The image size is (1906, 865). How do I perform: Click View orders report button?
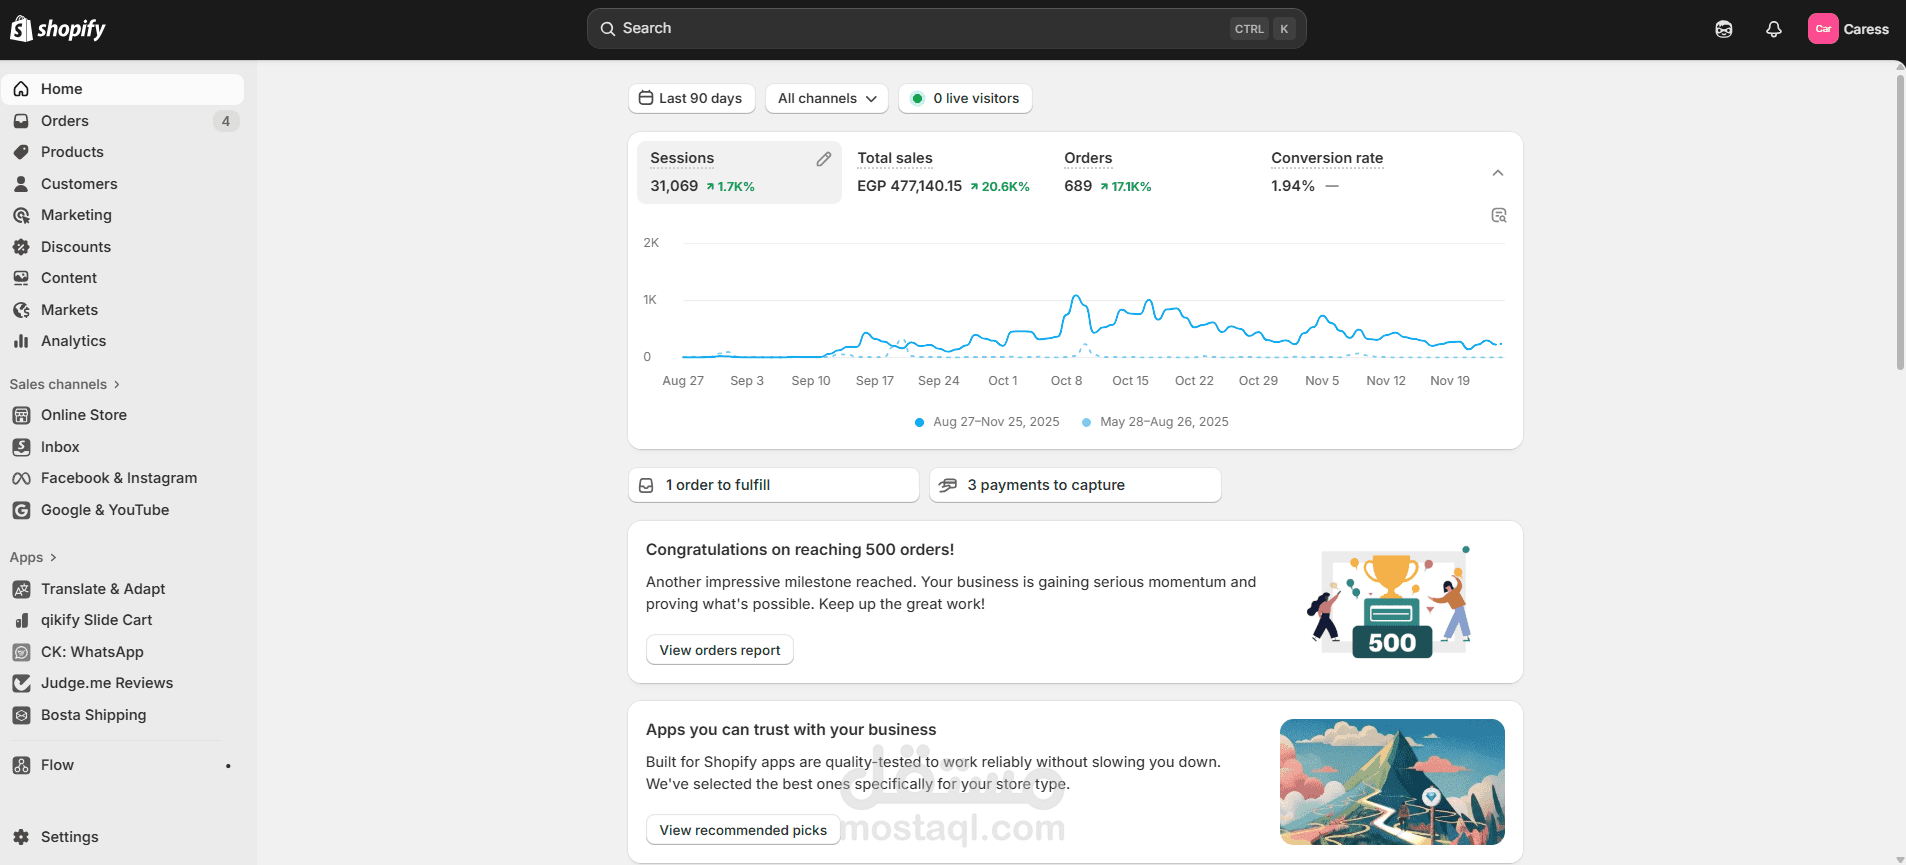coord(720,650)
